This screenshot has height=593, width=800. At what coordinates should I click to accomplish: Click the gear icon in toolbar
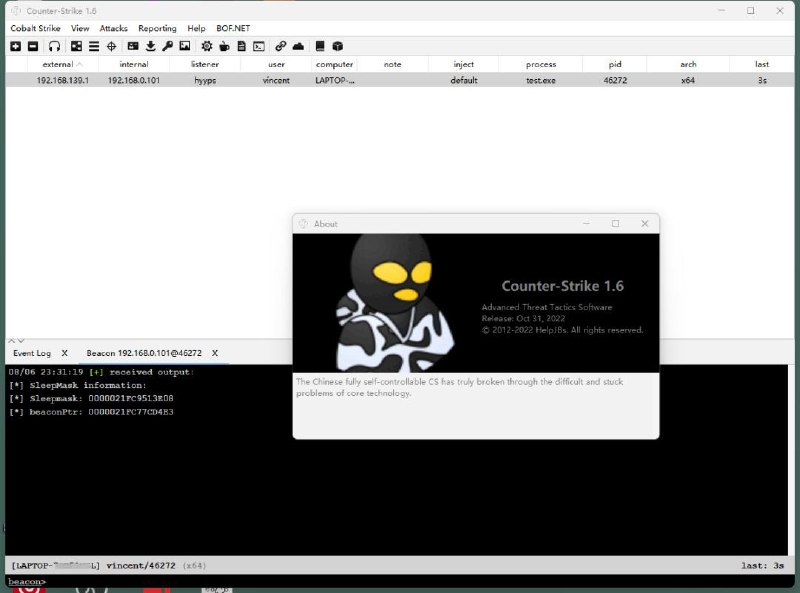coord(207,46)
